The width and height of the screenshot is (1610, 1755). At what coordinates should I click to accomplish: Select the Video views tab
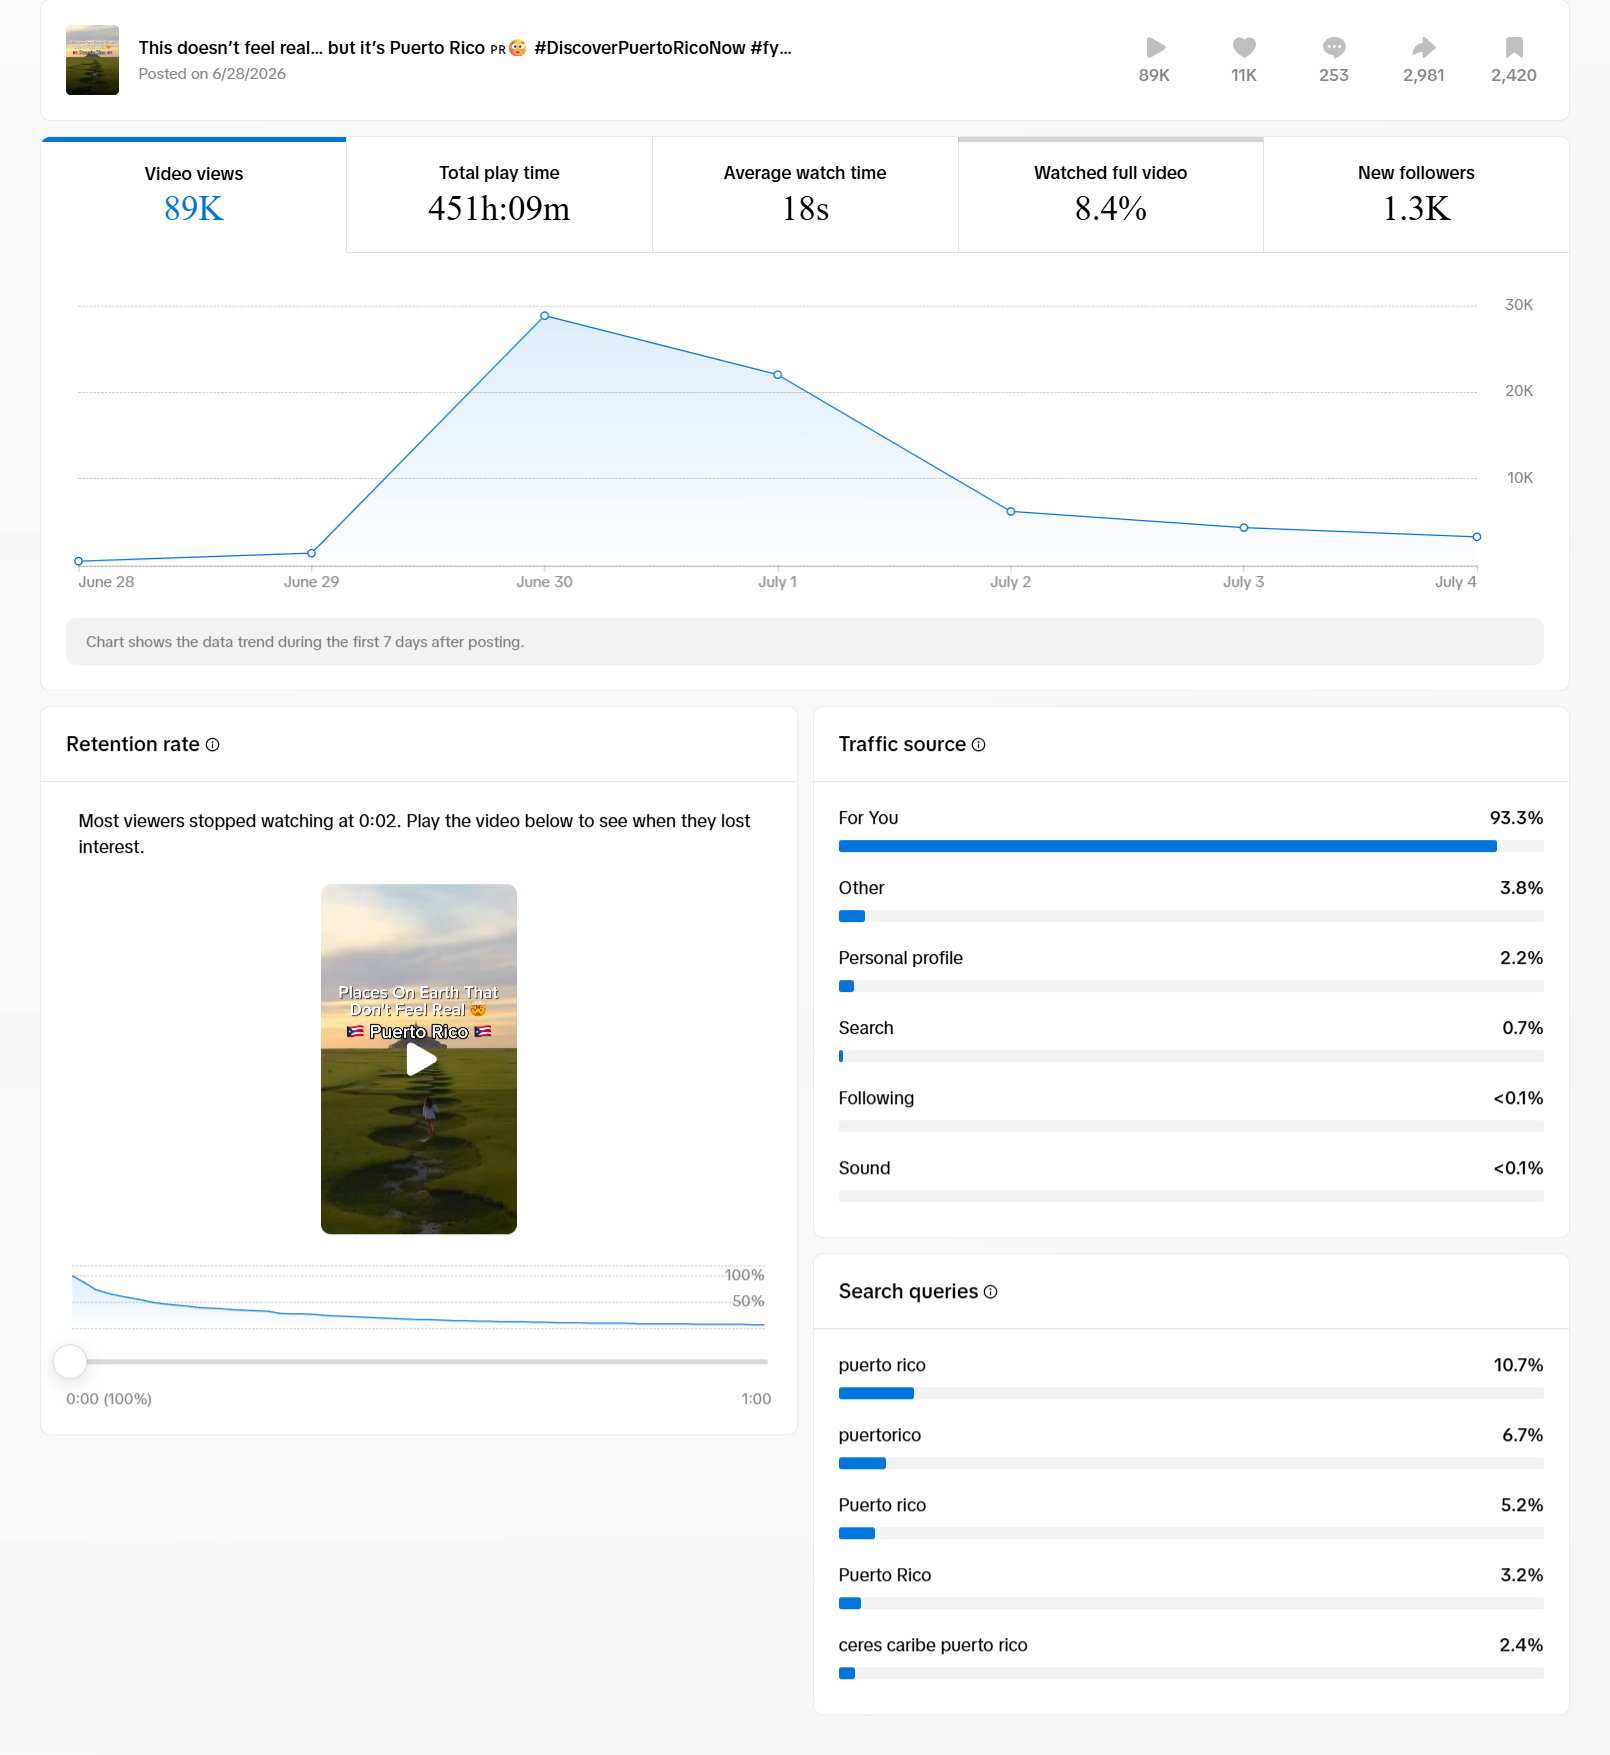click(194, 195)
